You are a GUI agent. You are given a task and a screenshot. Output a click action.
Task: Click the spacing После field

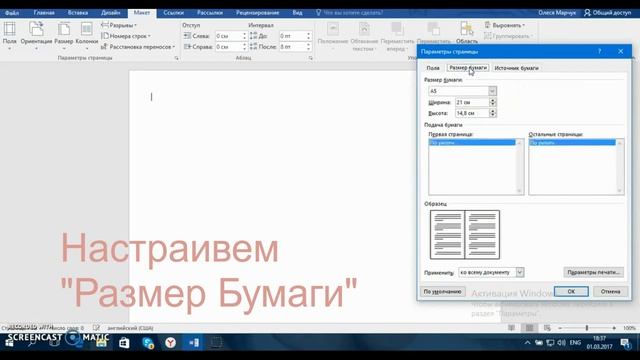point(295,47)
